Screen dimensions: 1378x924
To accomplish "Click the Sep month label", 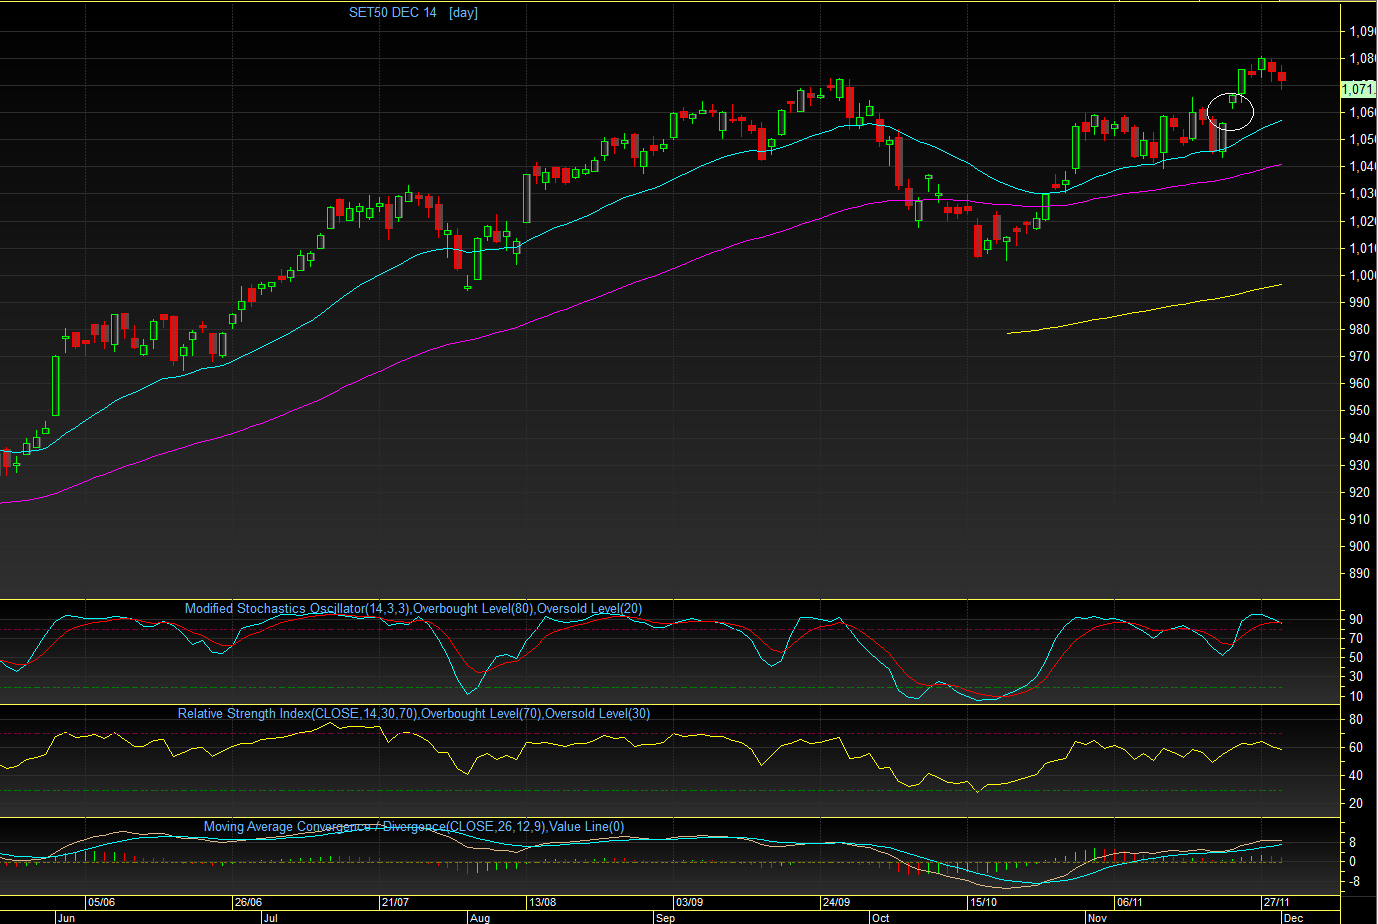I will coord(665,917).
